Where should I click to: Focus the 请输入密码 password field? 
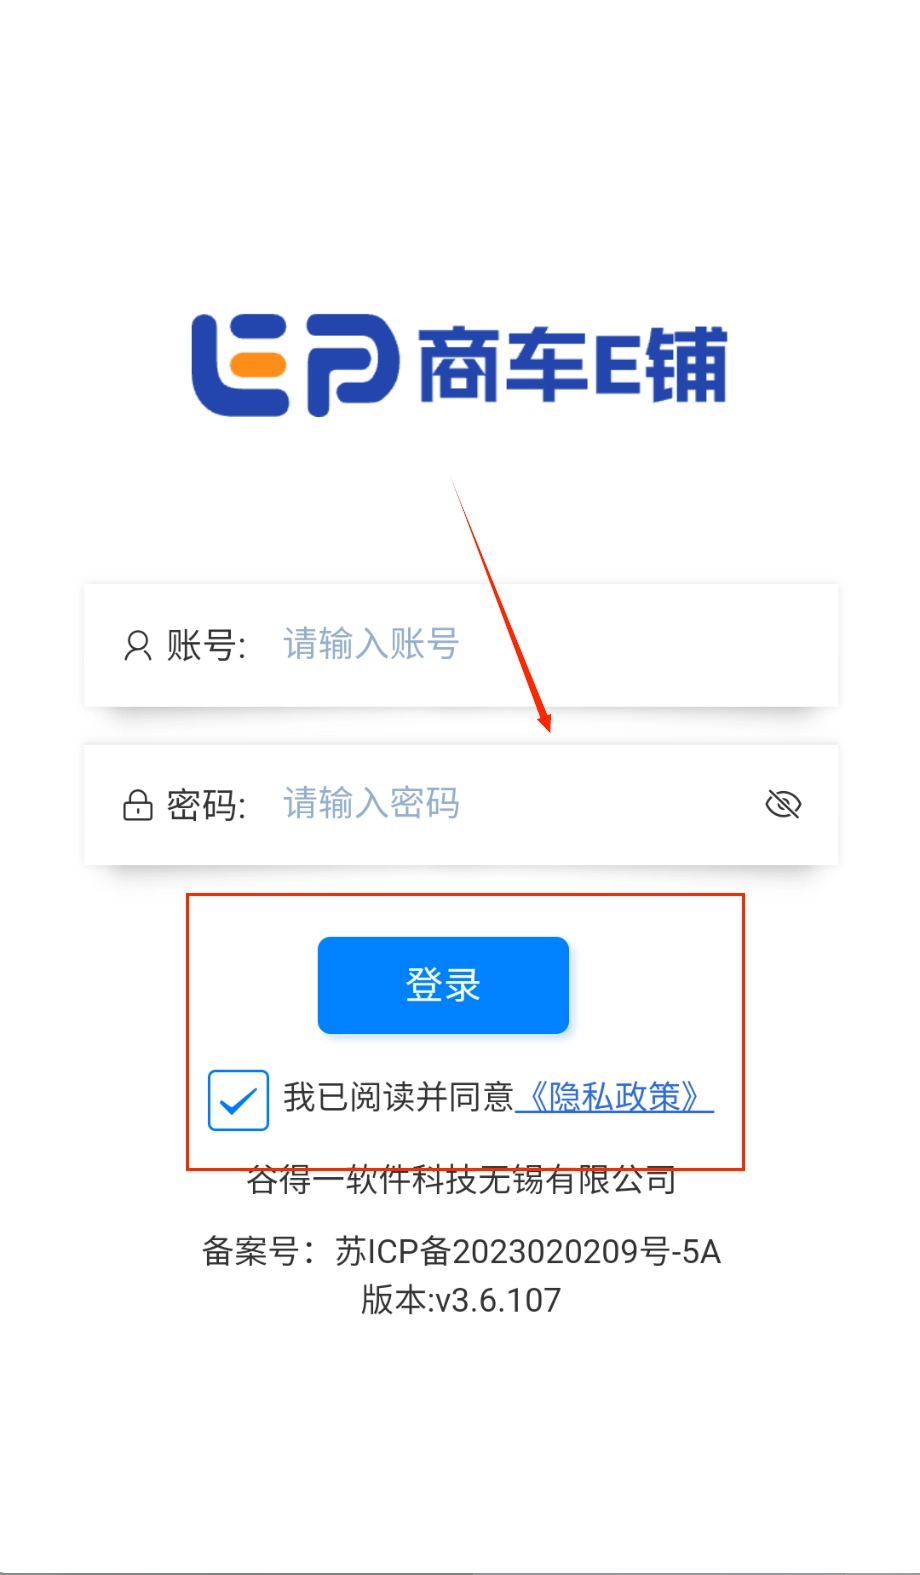[x=515, y=804]
